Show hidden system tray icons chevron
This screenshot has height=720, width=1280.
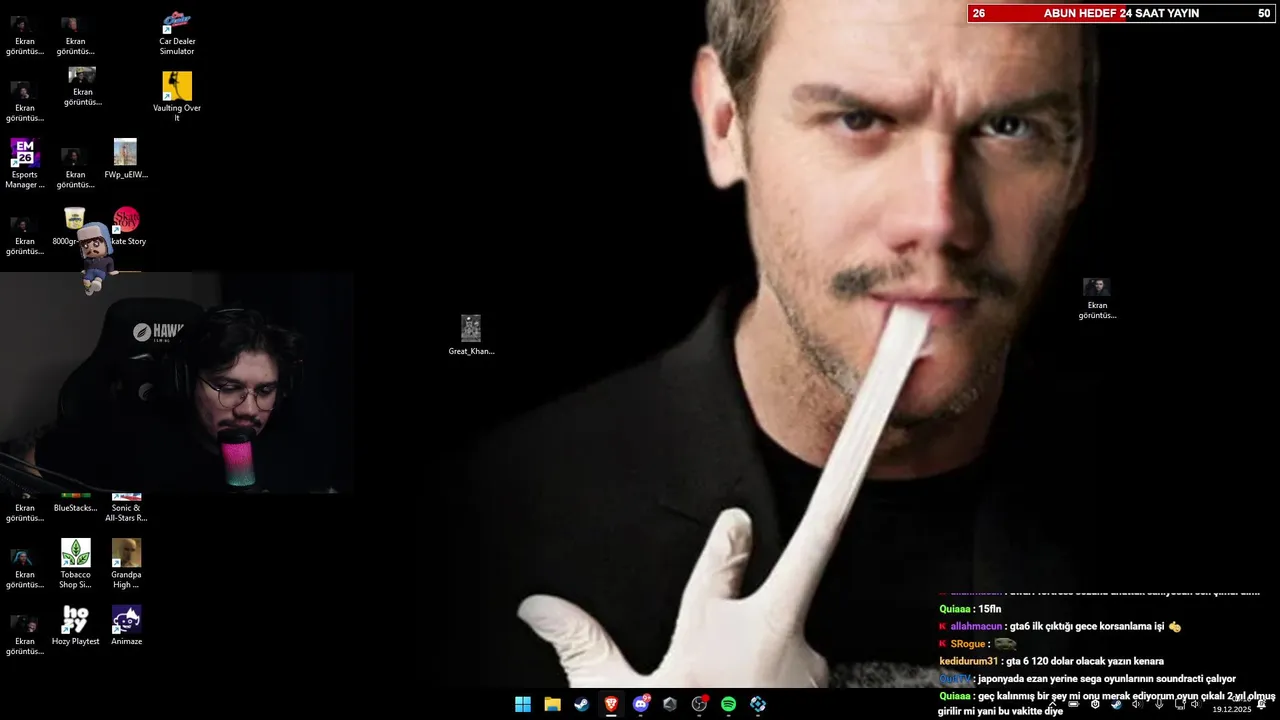[x=1052, y=704]
